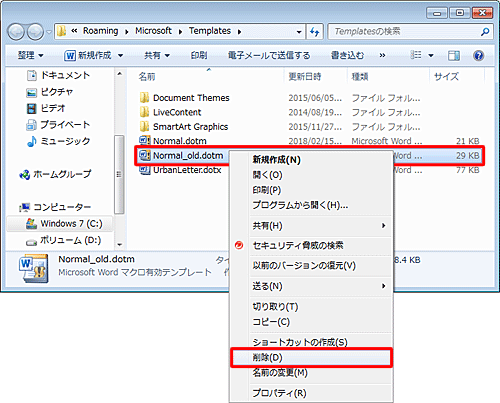Choose 切り取り(T) in the context menu
This screenshot has height=403, width=500.
(310, 306)
